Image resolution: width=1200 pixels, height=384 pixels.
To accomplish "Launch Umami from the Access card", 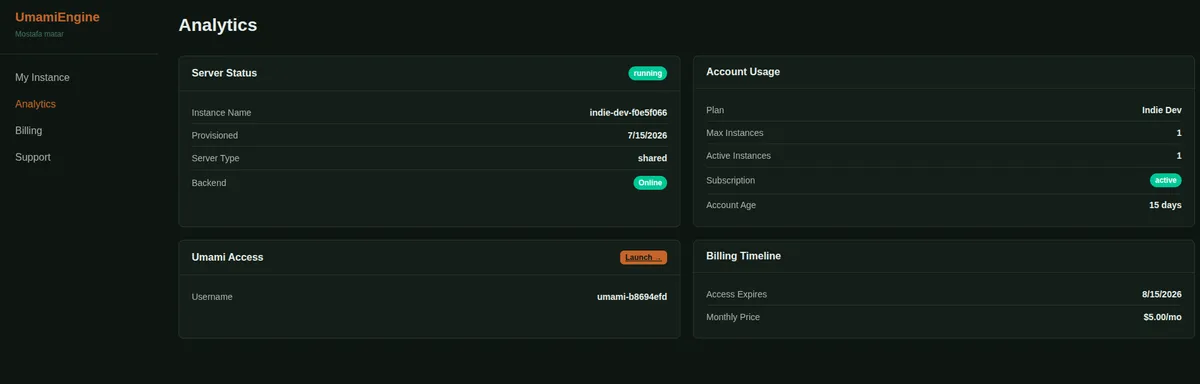I will coord(643,257).
